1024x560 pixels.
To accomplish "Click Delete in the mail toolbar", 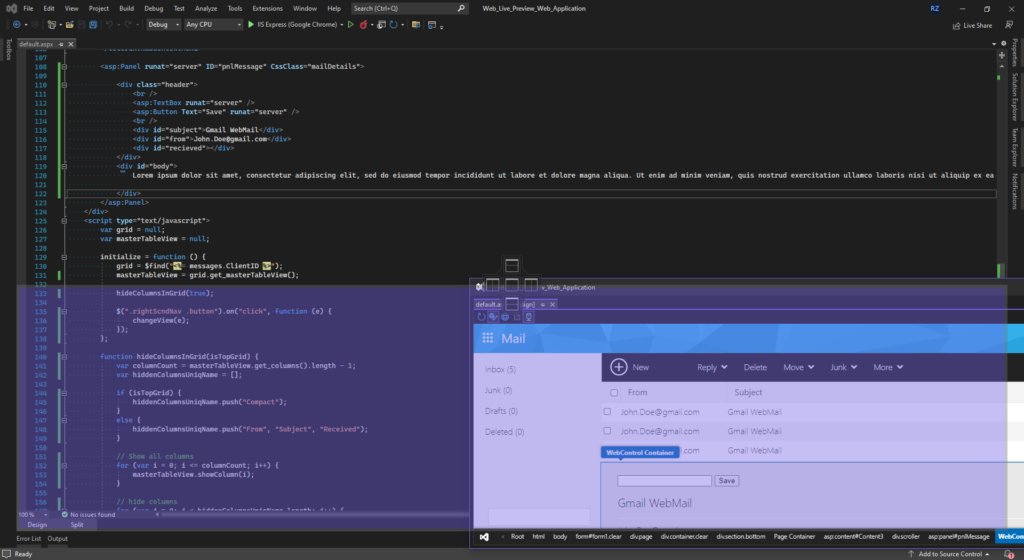I will click(x=755, y=367).
